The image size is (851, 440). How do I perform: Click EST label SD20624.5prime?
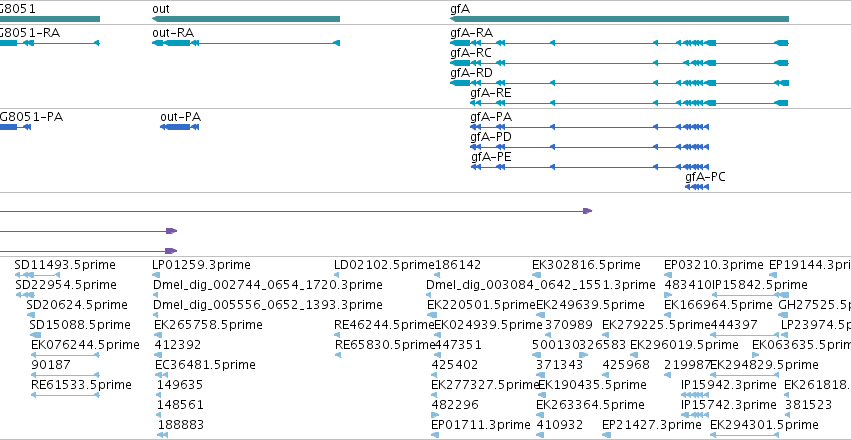tap(77, 305)
